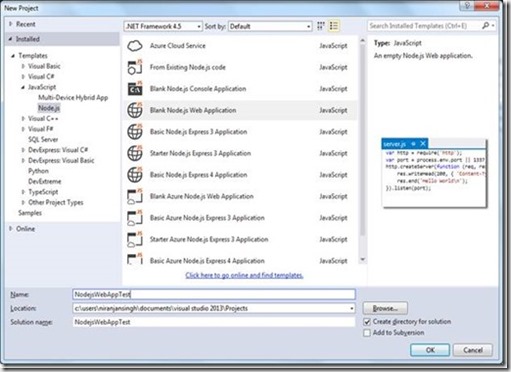511x372 pixels.
Task: Select Starter Node.js Express 3 Application text
Action: pos(200,153)
